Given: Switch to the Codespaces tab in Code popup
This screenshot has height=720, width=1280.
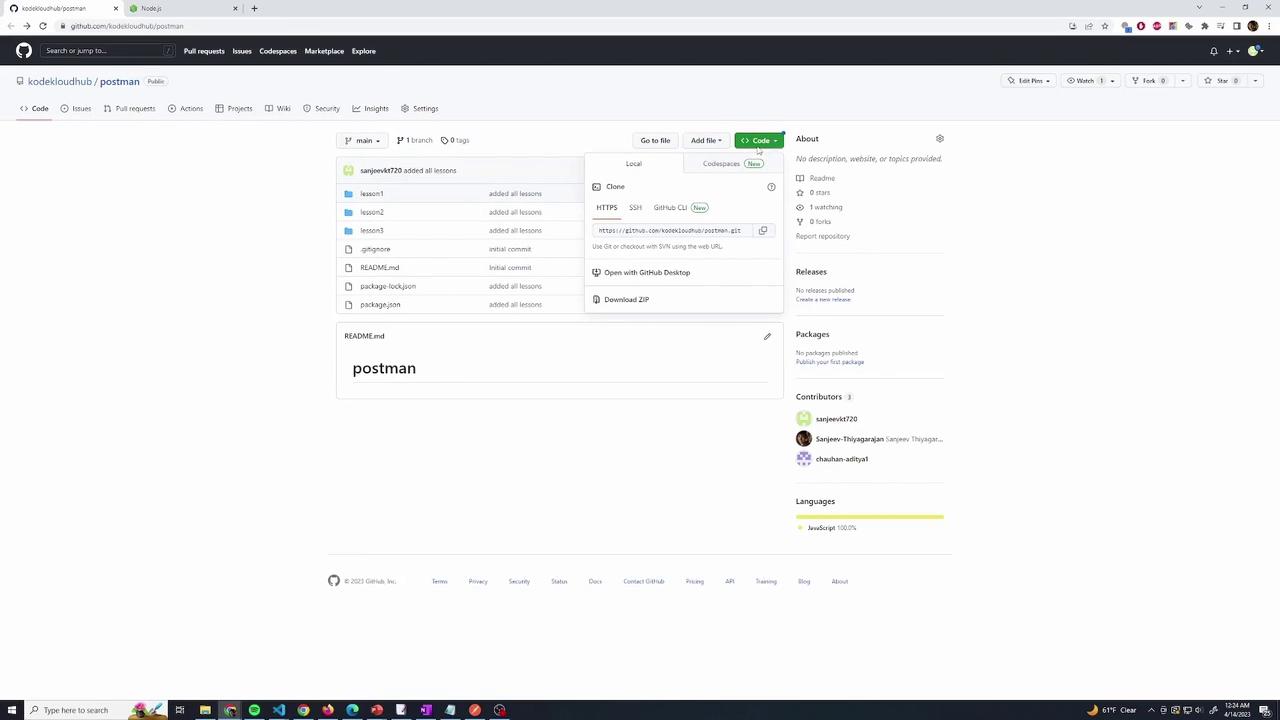Looking at the screenshot, I should [733, 164].
